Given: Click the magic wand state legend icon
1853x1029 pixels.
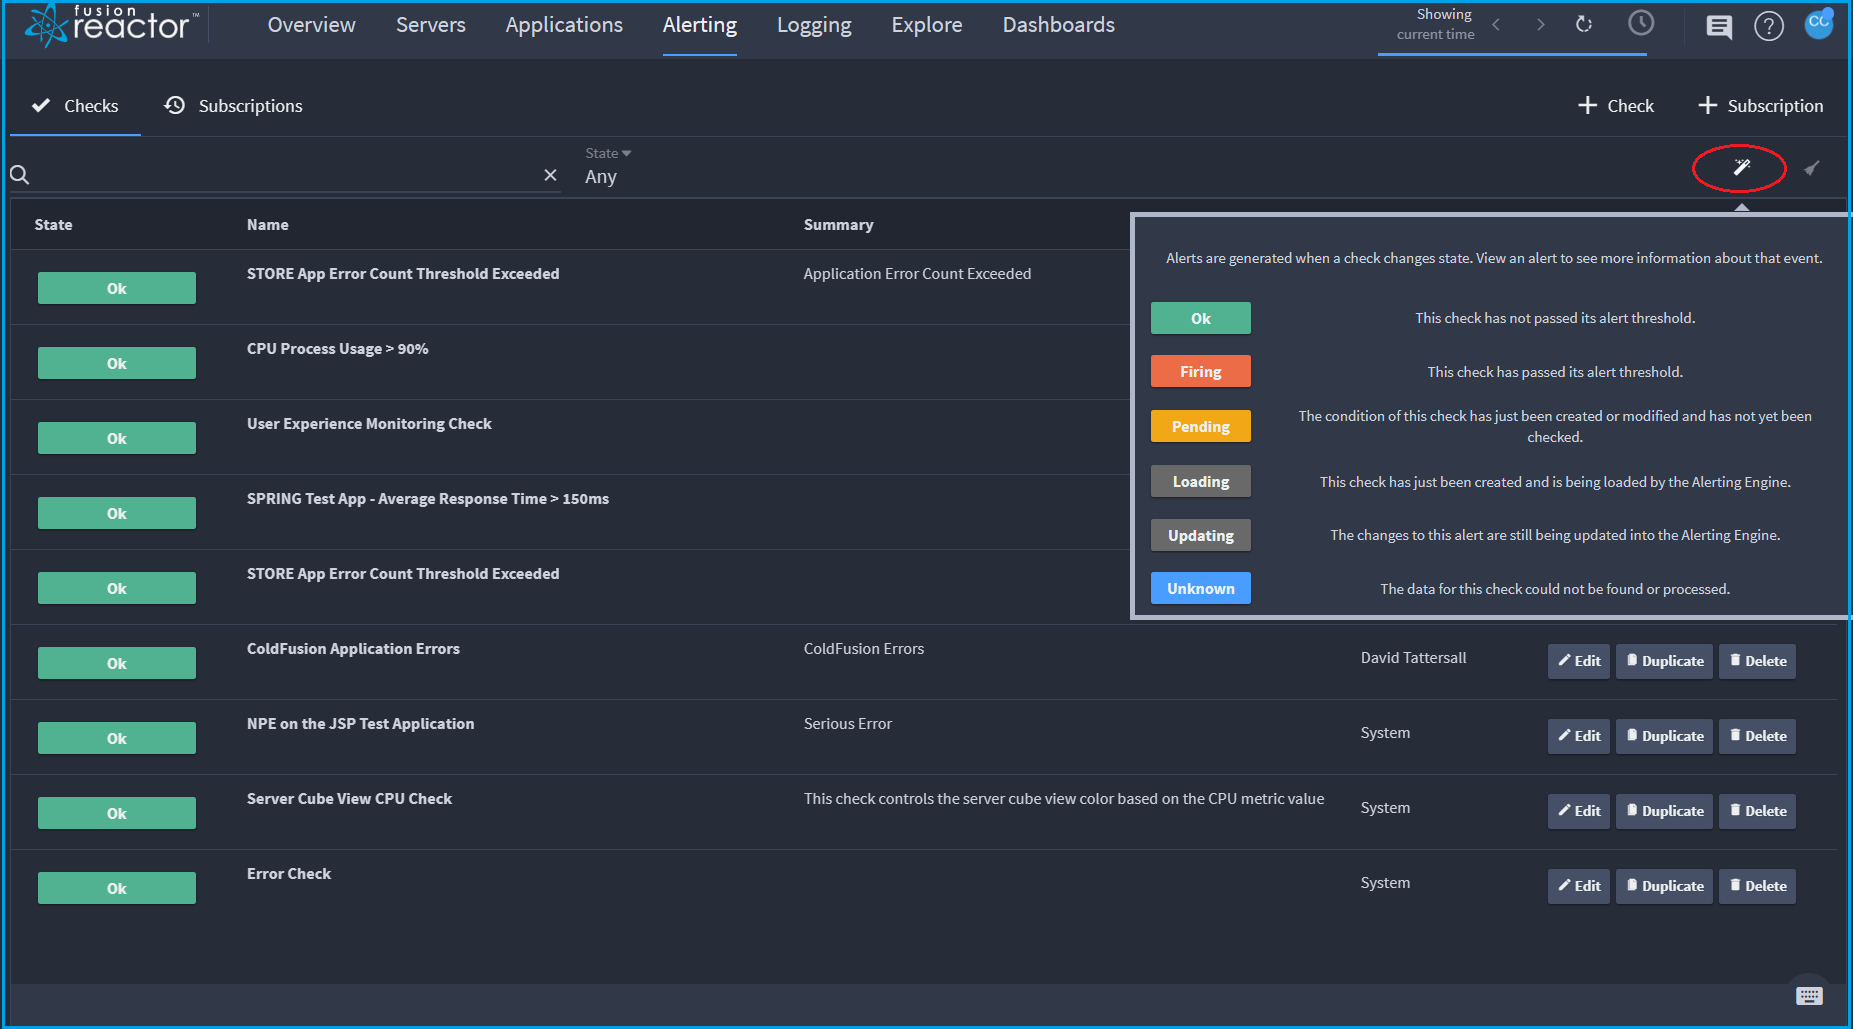Looking at the screenshot, I should pyautogui.click(x=1741, y=167).
